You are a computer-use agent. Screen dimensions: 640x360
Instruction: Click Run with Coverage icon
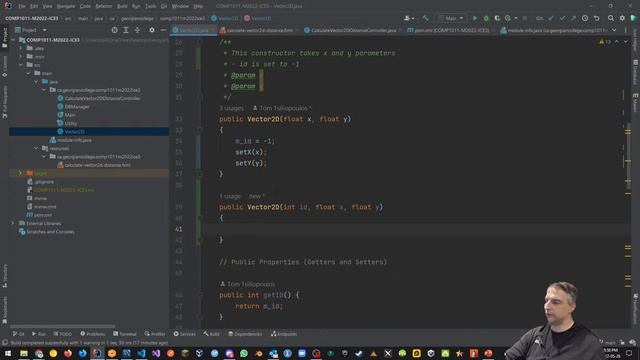point(497,18)
